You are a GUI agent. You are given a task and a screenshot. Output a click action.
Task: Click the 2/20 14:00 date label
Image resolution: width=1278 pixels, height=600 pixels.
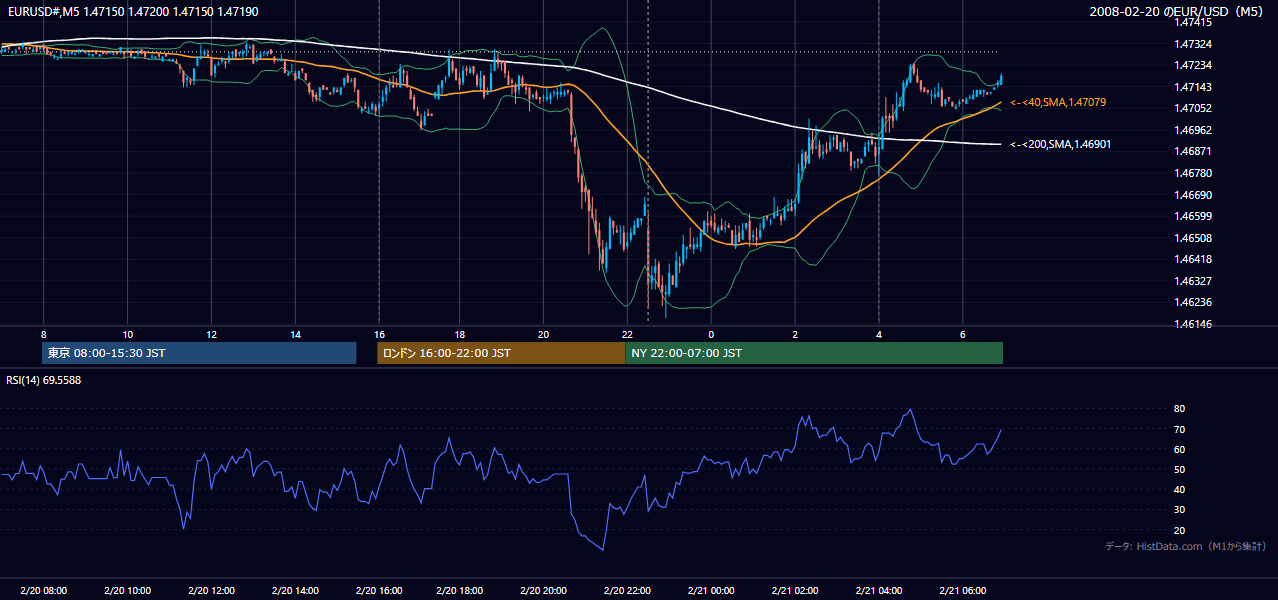[x=295, y=590]
